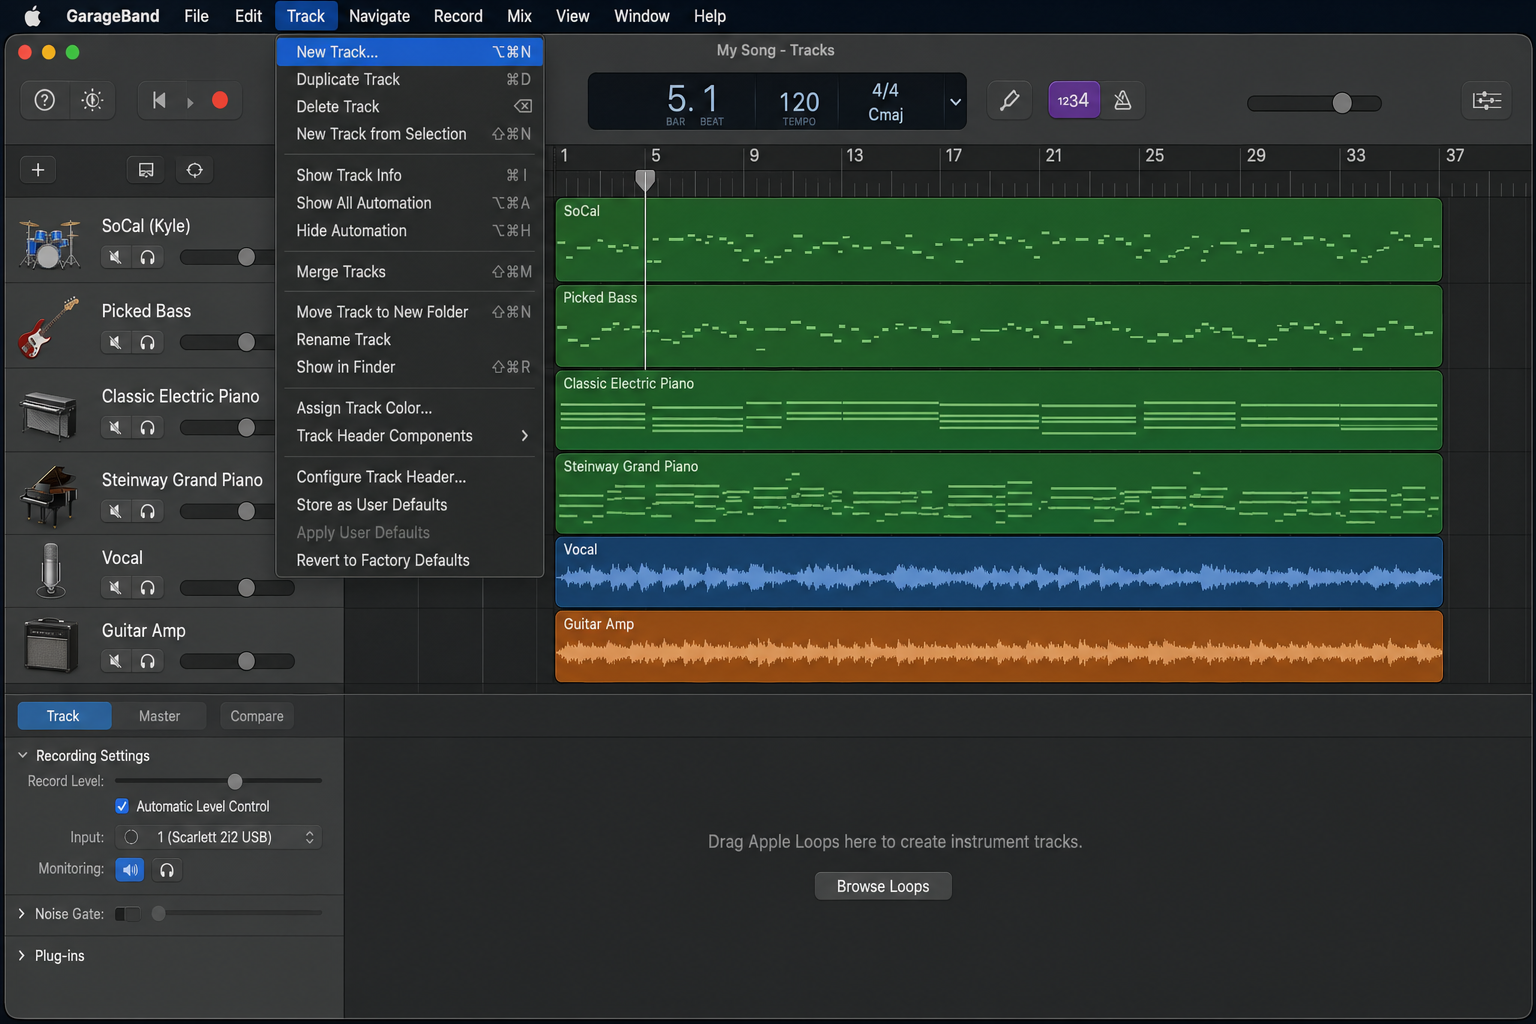Select the Vocal audio region
The image size is (1536, 1024).
pyautogui.click(x=998, y=572)
